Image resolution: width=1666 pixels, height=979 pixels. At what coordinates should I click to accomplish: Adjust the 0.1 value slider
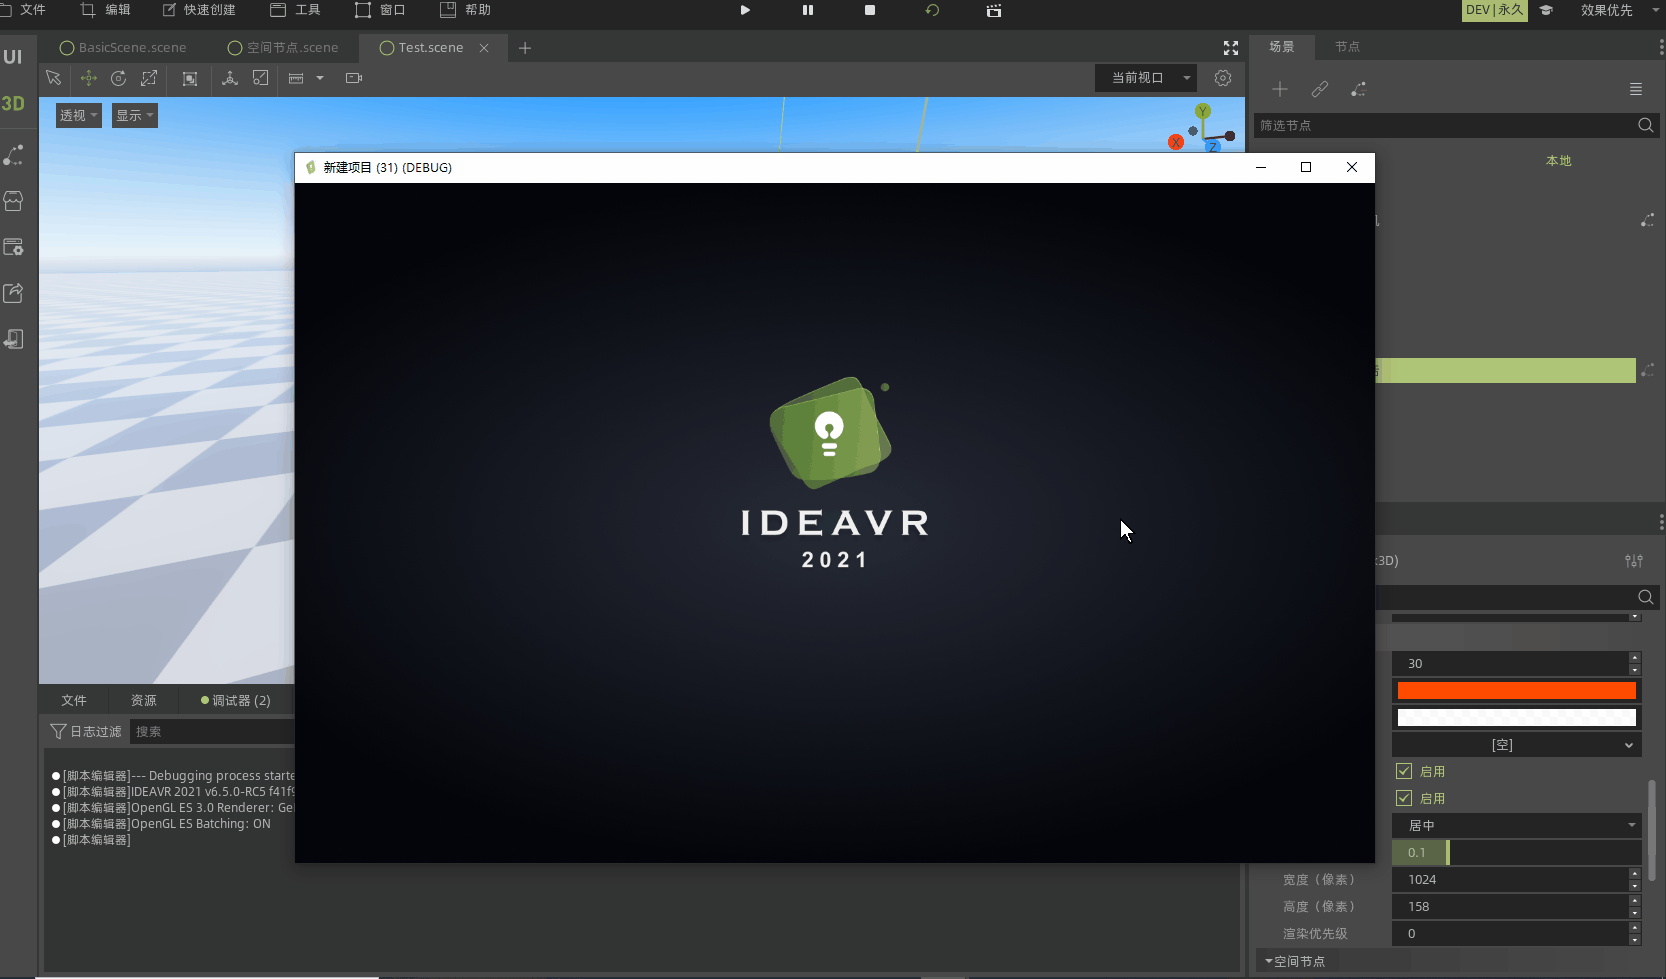pos(1517,853)
